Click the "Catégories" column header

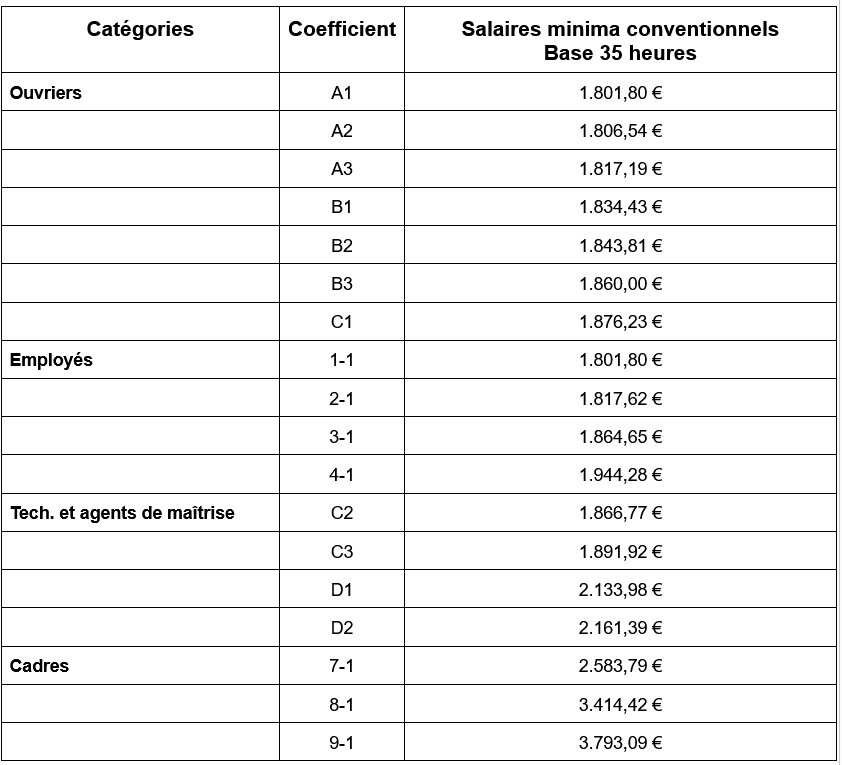[140, 29]
